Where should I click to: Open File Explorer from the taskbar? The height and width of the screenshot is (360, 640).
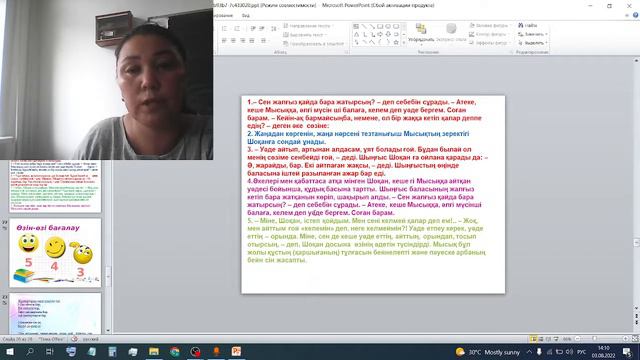point(154,351)
